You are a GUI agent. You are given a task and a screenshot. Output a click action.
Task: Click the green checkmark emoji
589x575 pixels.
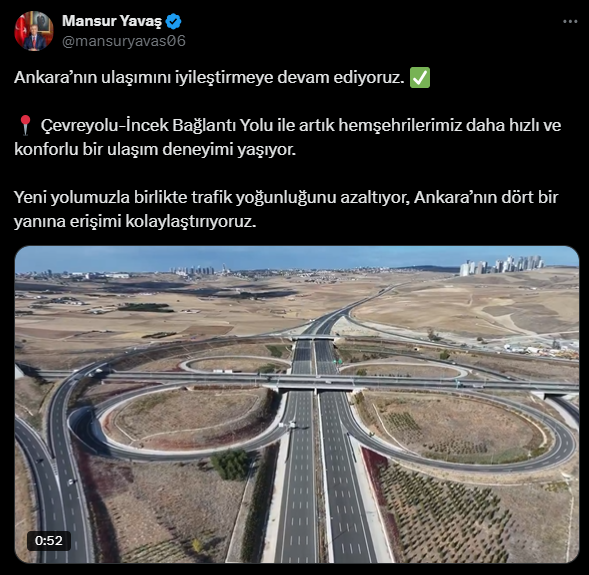[420, 78]
